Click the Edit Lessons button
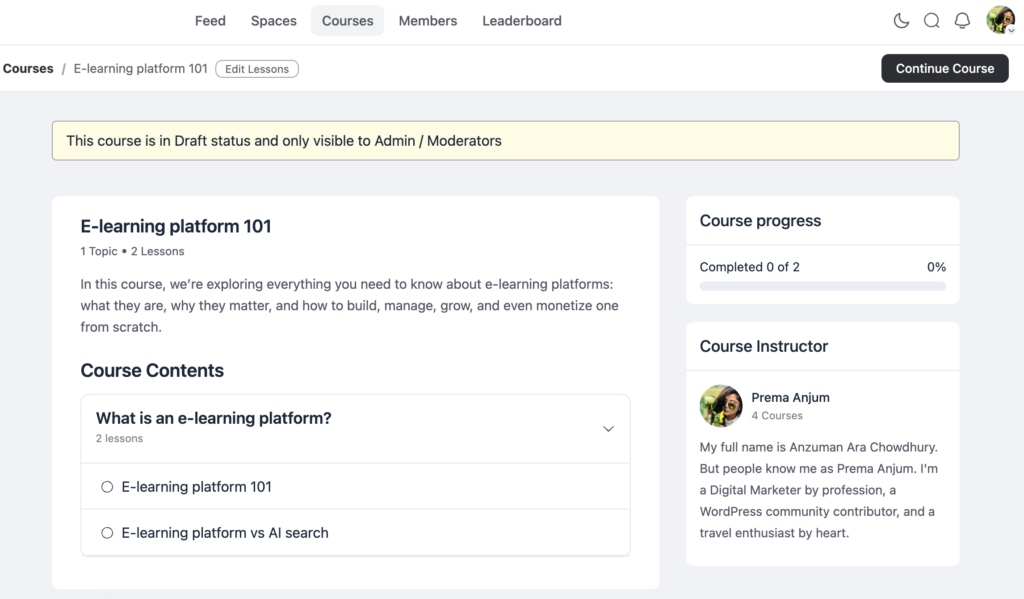The height and width of the screenshot is (599, 1024). [256, 68]
